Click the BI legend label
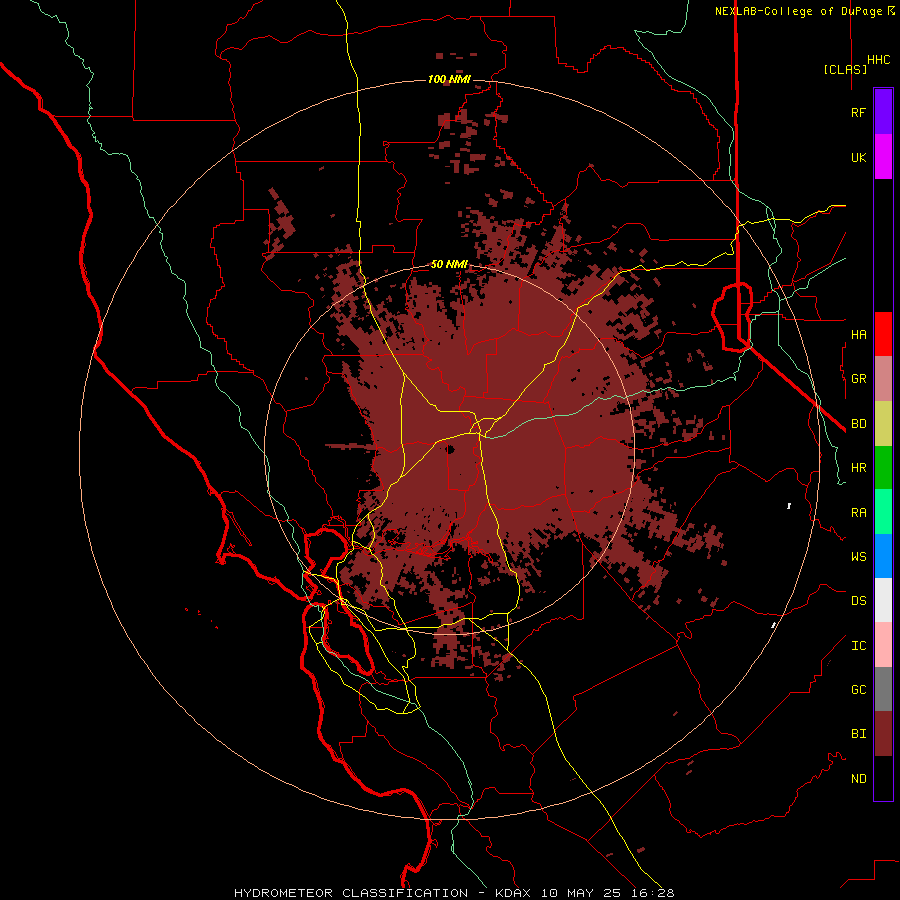The width and height of the screenshot is (900, 900). (858, 733)
